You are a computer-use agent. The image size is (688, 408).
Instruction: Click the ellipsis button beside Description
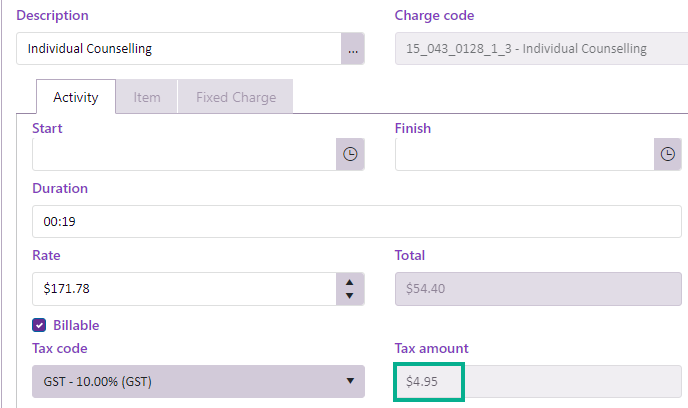[352, 48]
